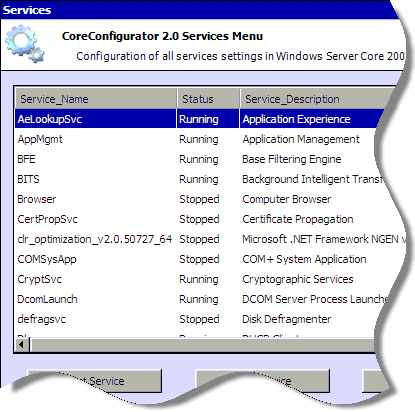415x412 pixels.
Task: Click the Service_Name column header
Action: (96, 99)
